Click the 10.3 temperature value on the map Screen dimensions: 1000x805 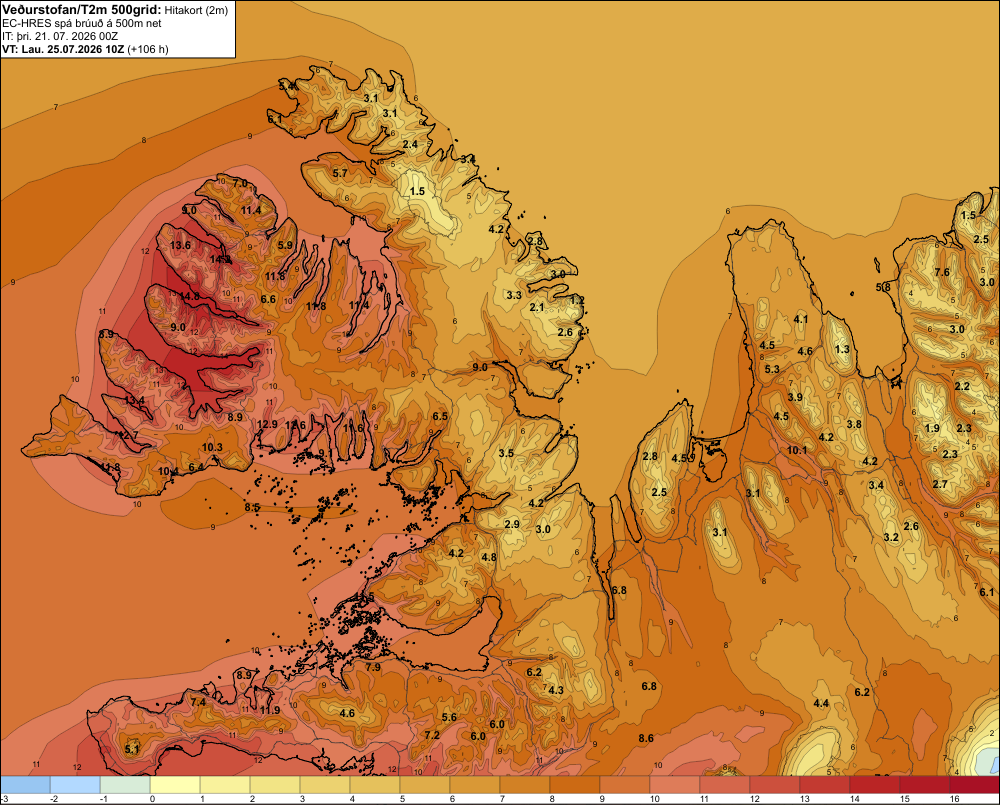212,447
